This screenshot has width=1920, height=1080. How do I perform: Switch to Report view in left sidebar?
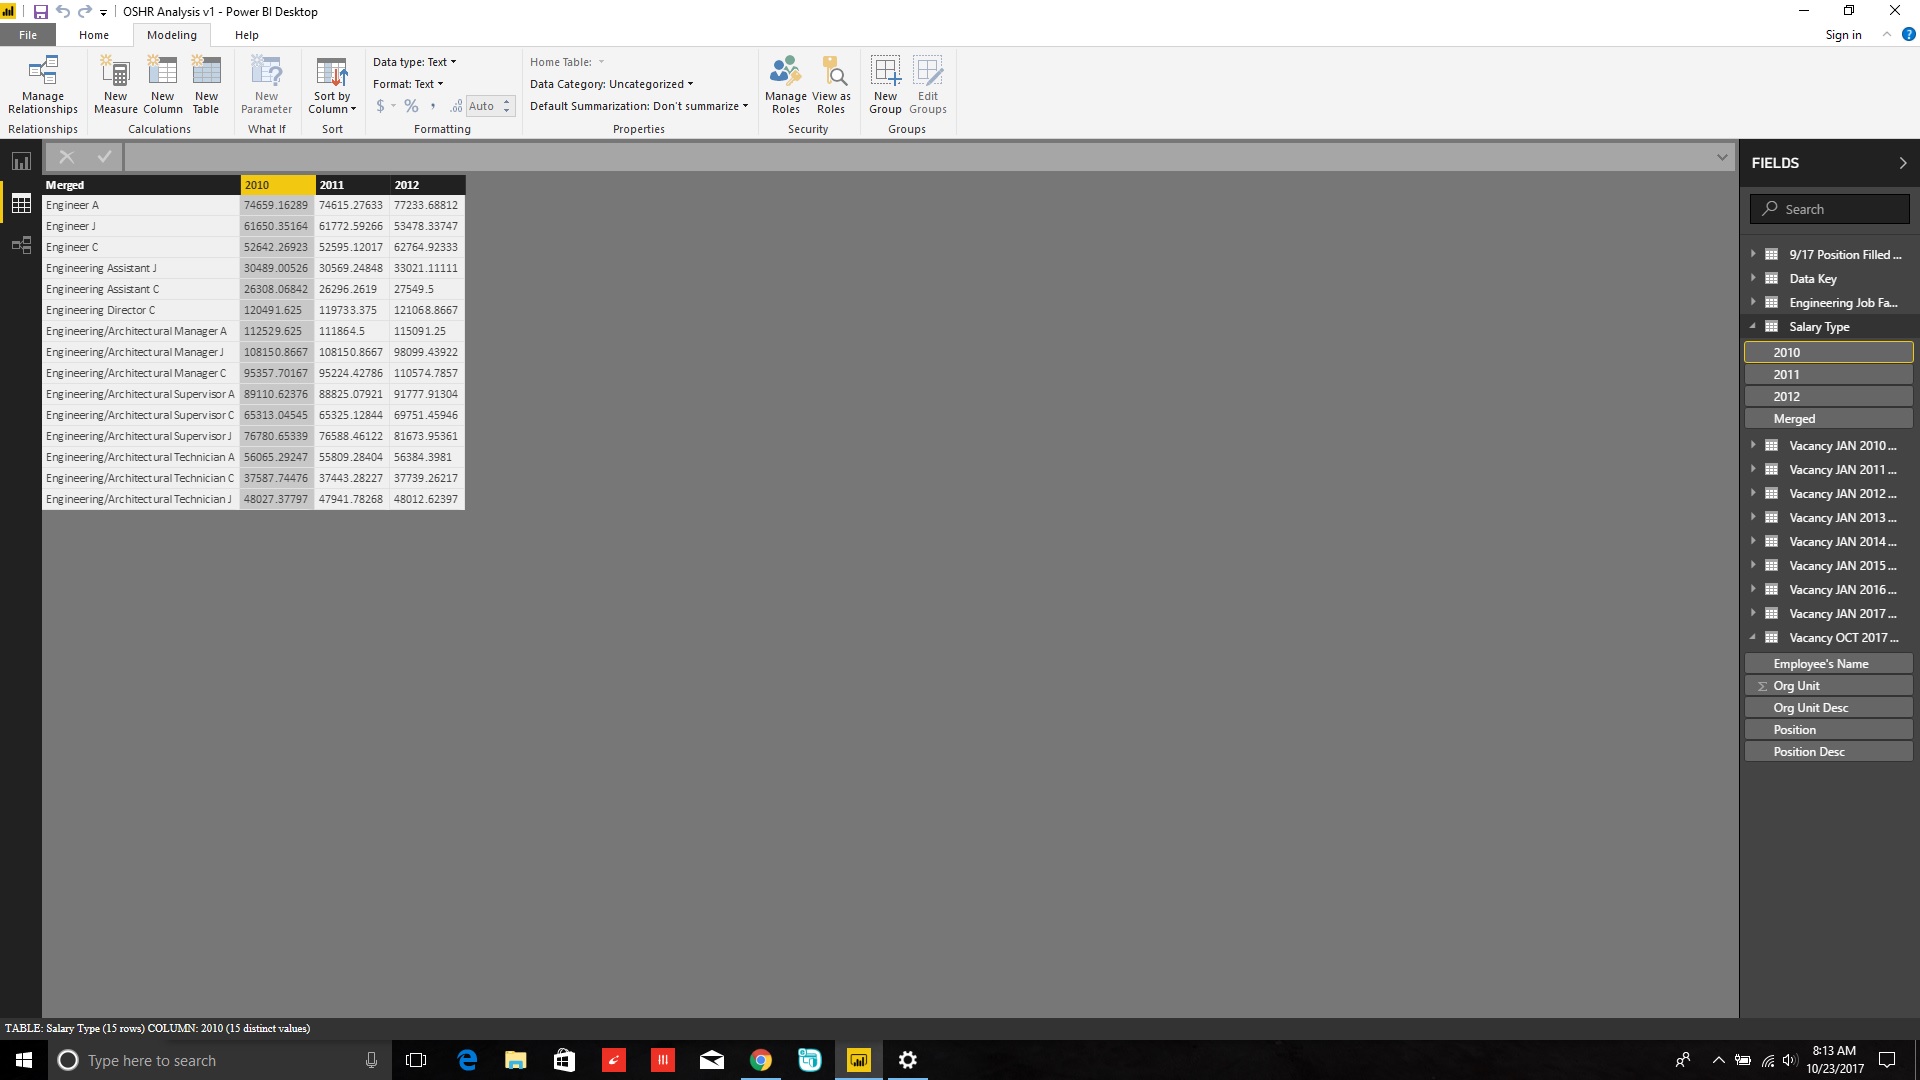[x=21, y=161]
